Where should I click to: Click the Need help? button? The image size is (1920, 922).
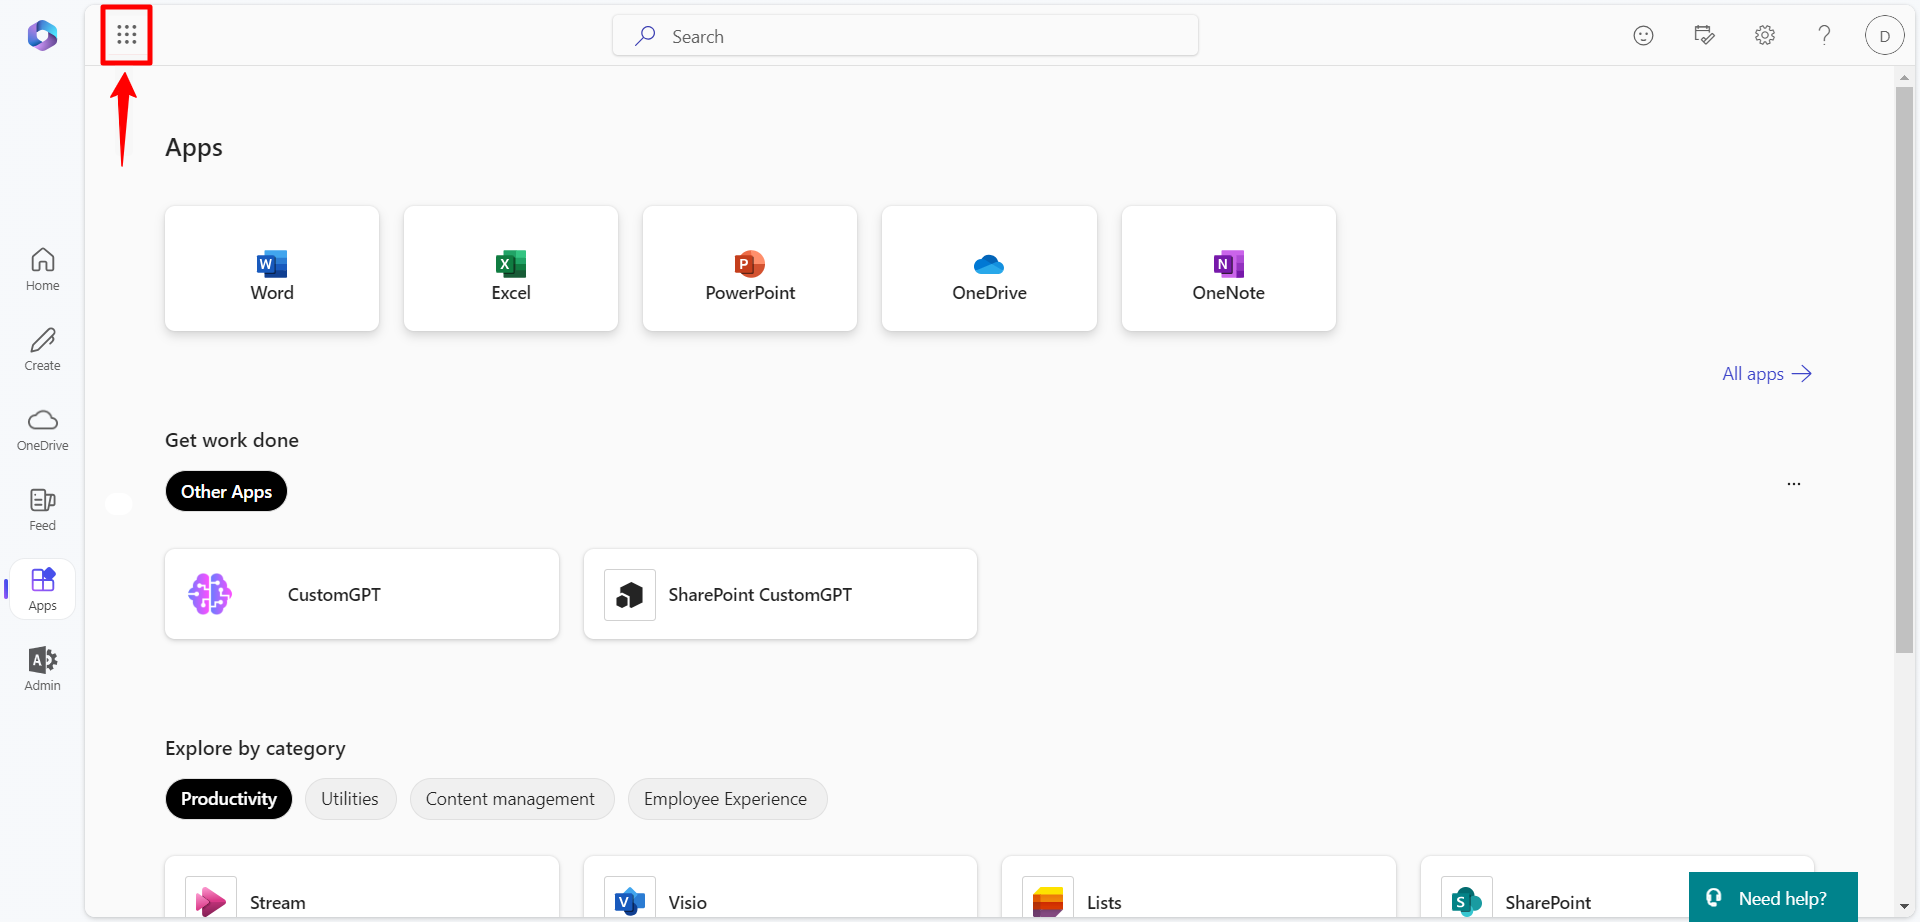pyautogui.click(x=1773, y=898)
